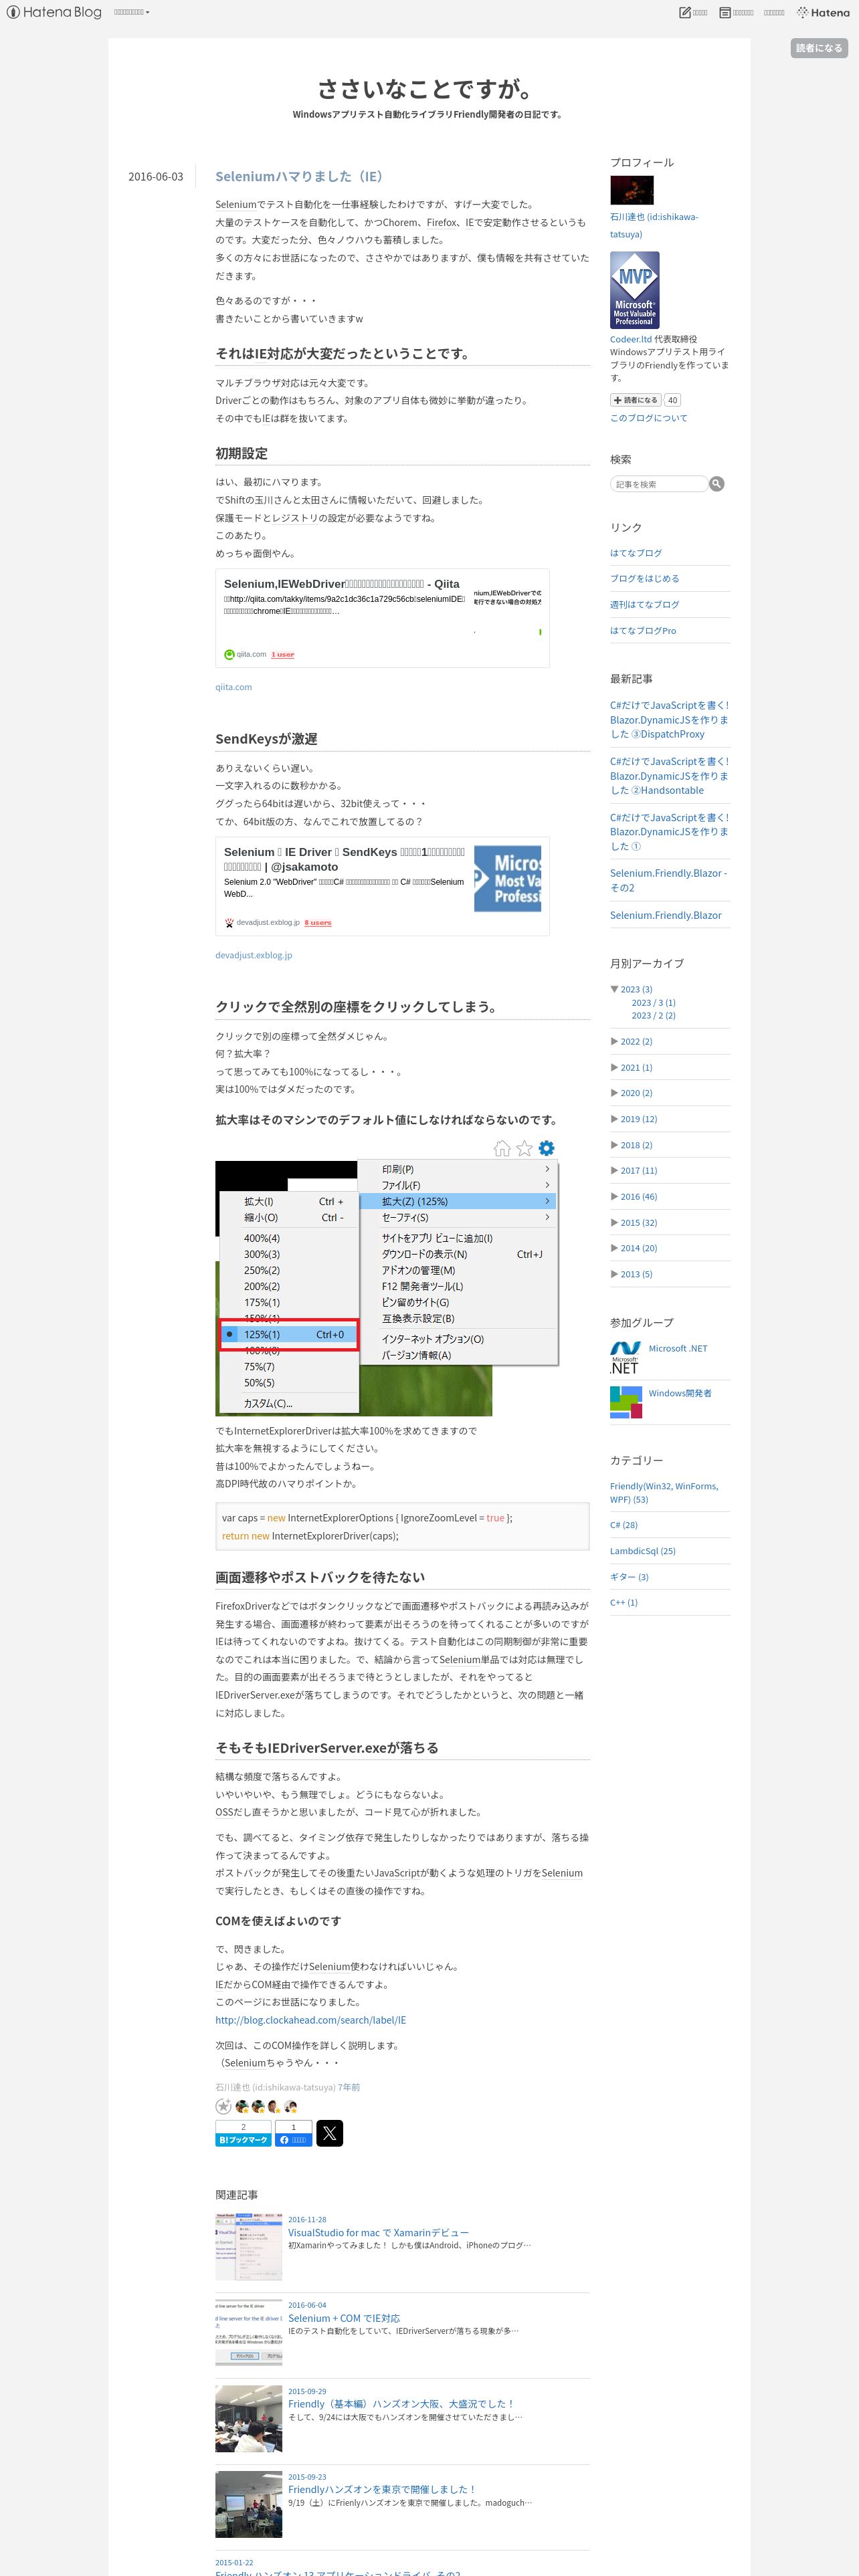Click the '1 user' bookmark count badge
Image resolution: width=859 pixels, height=2576 pixels.
click(283, 655)
